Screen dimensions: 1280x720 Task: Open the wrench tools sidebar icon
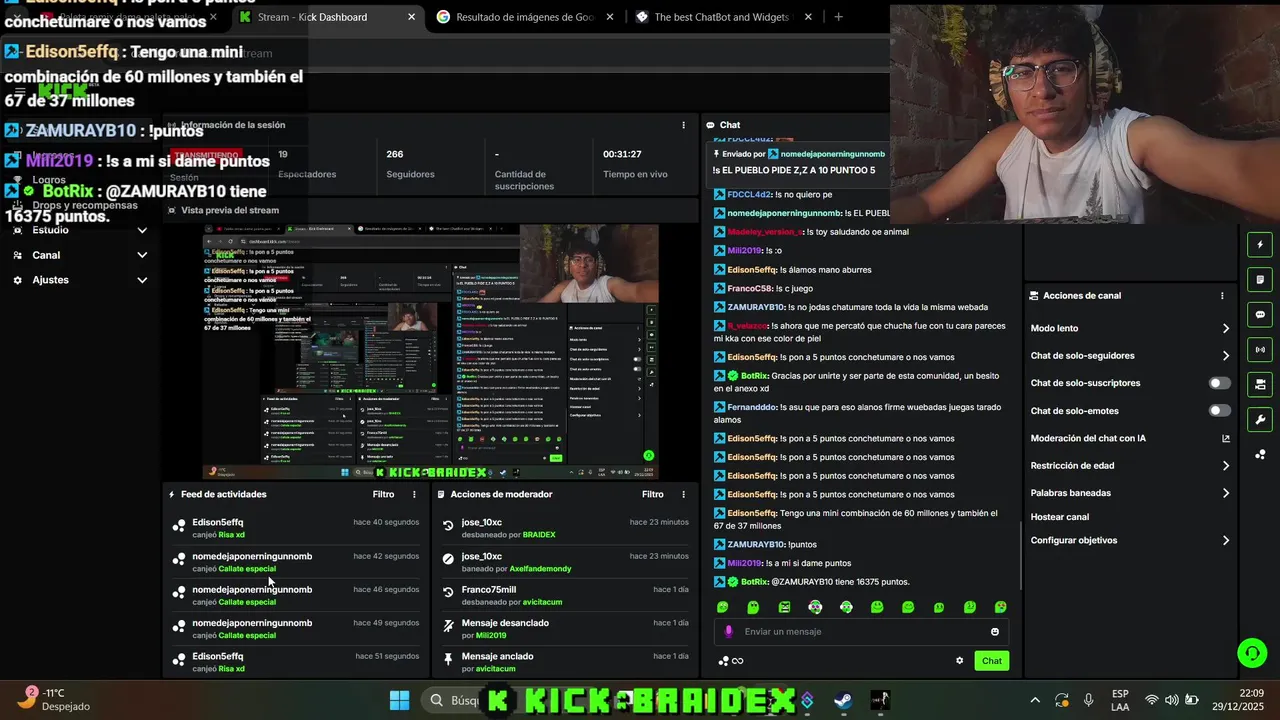click(x=1260, y=420)
